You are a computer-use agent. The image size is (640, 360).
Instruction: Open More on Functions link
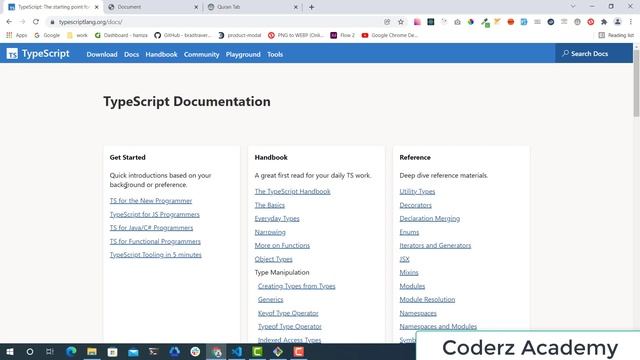[x=282, y=245]
